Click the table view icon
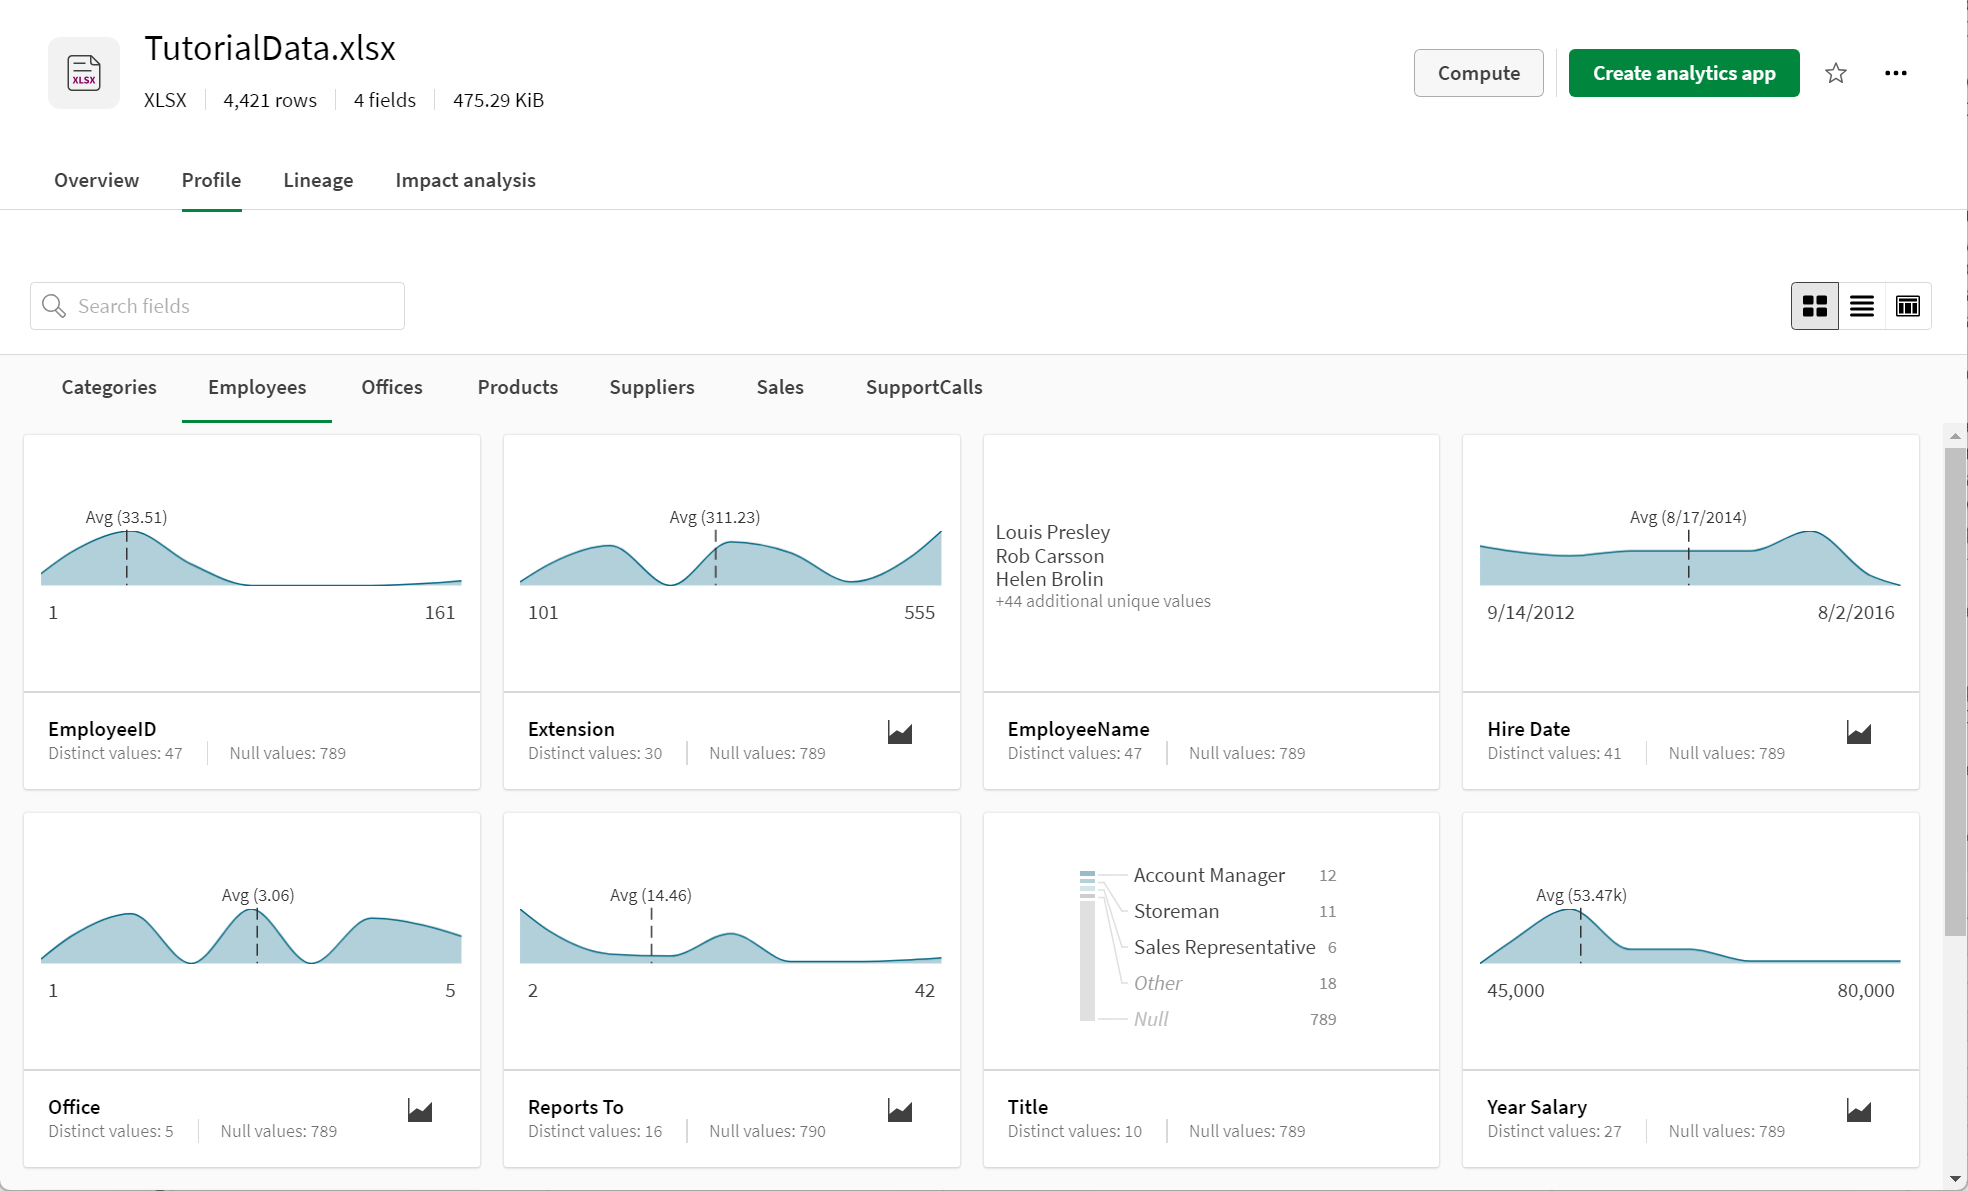1968x1191 pixels. click(x=1906, y=305)
